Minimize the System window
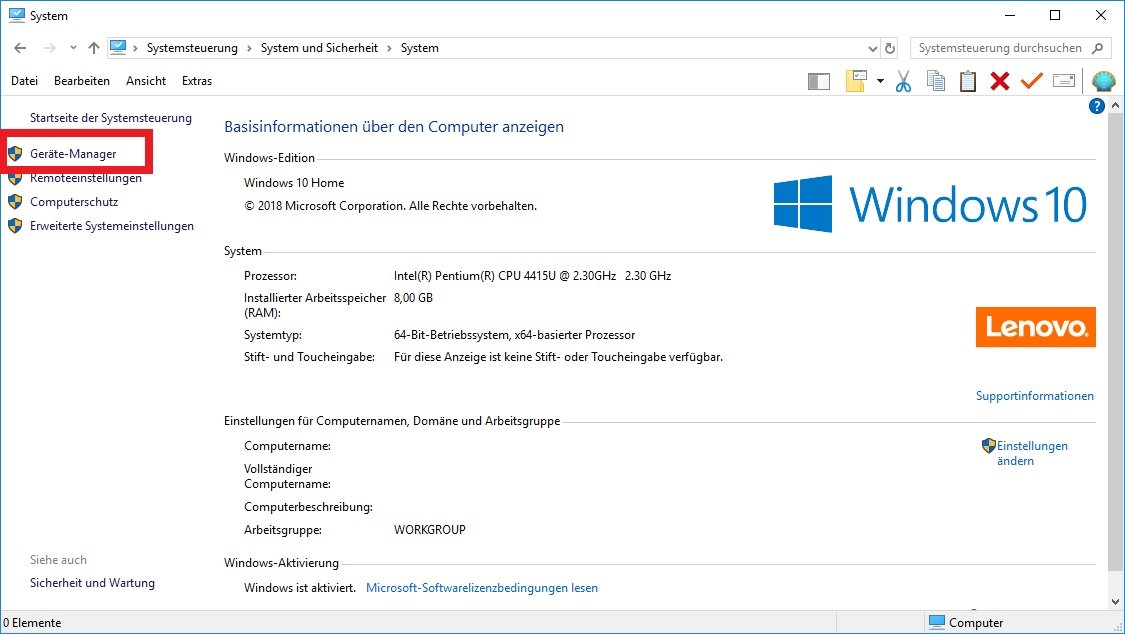 tap(1010, 15)
